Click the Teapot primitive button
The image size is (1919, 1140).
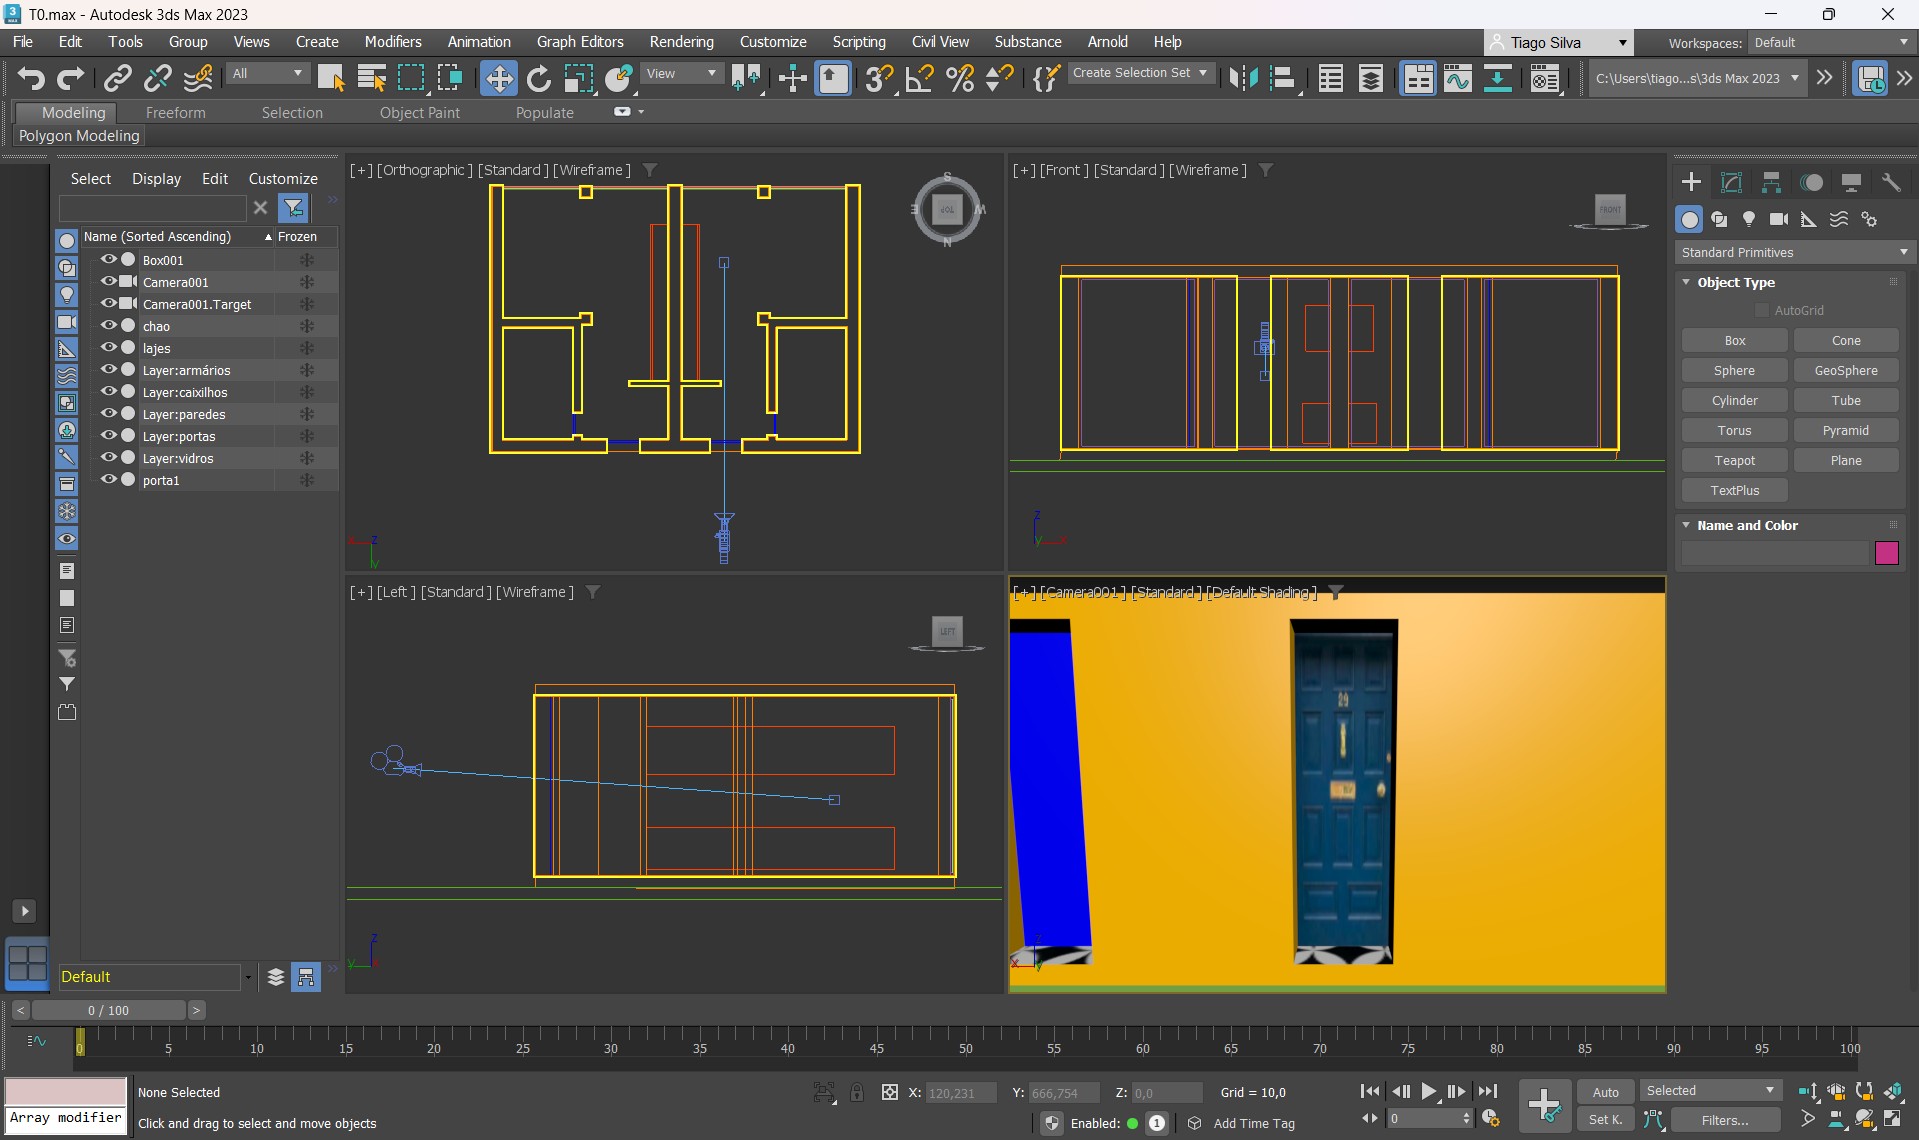[1734, 461]
